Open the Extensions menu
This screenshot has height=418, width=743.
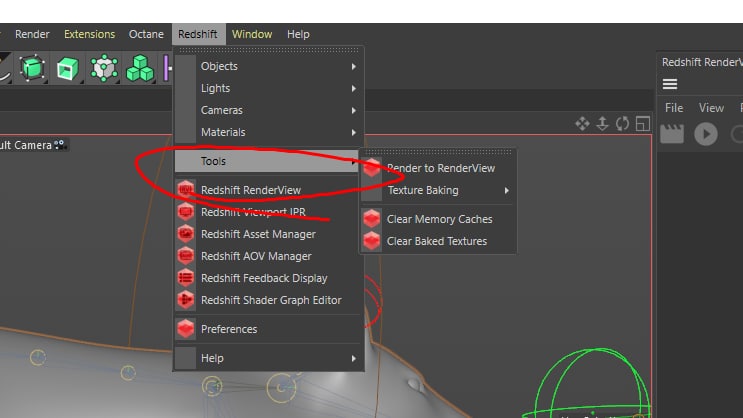[89, 34]
